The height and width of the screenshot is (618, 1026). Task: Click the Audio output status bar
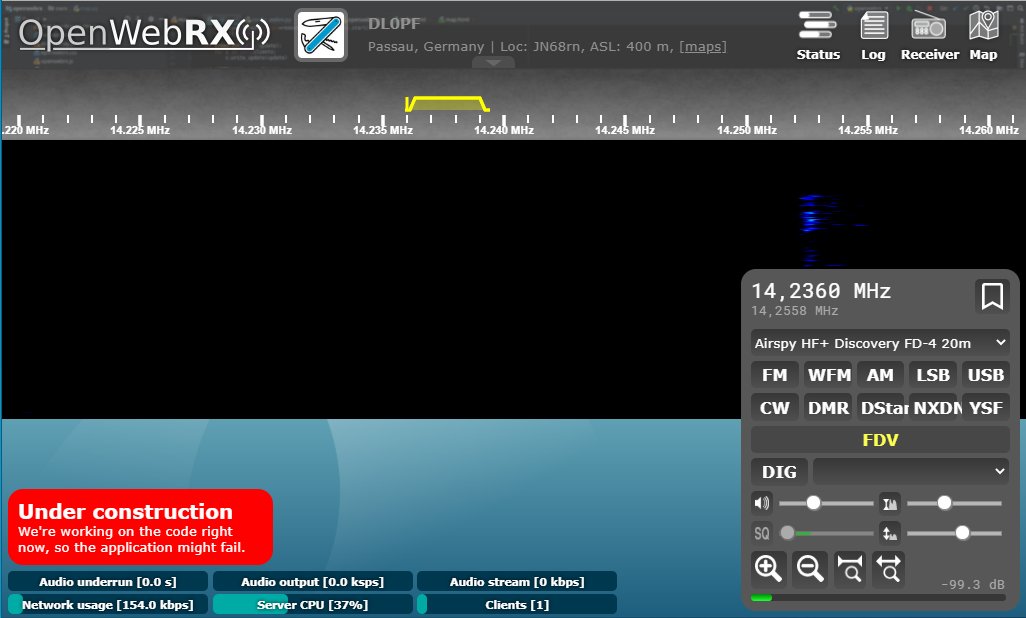click(x=313, y=581)
